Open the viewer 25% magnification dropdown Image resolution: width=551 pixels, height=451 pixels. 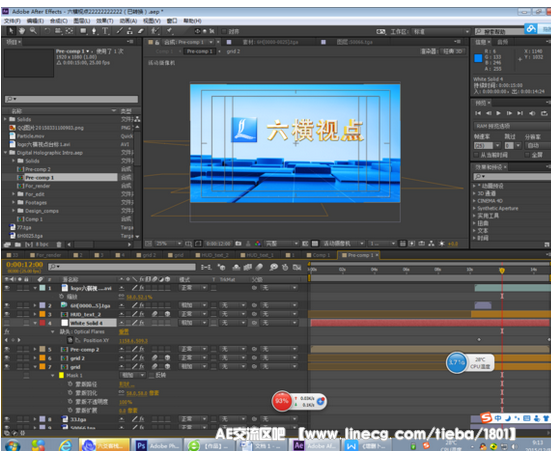point(168,243)
